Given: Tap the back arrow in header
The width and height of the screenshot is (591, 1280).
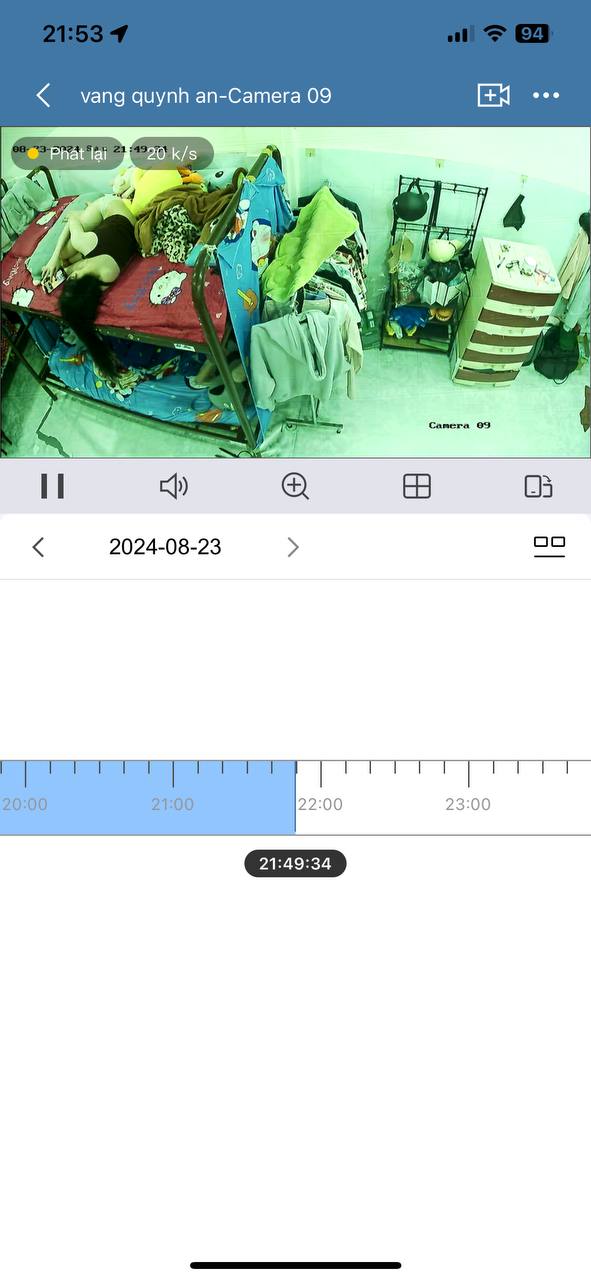Looking at the screenshot, I should [x=43, y=95].
